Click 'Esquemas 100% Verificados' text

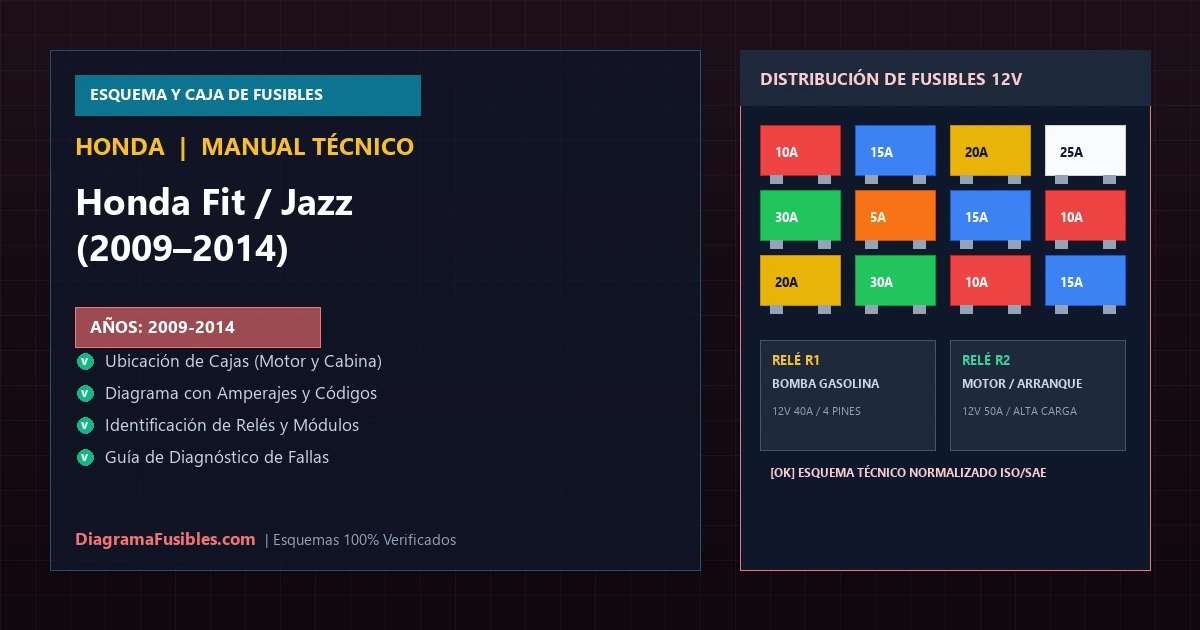(364, 540)
